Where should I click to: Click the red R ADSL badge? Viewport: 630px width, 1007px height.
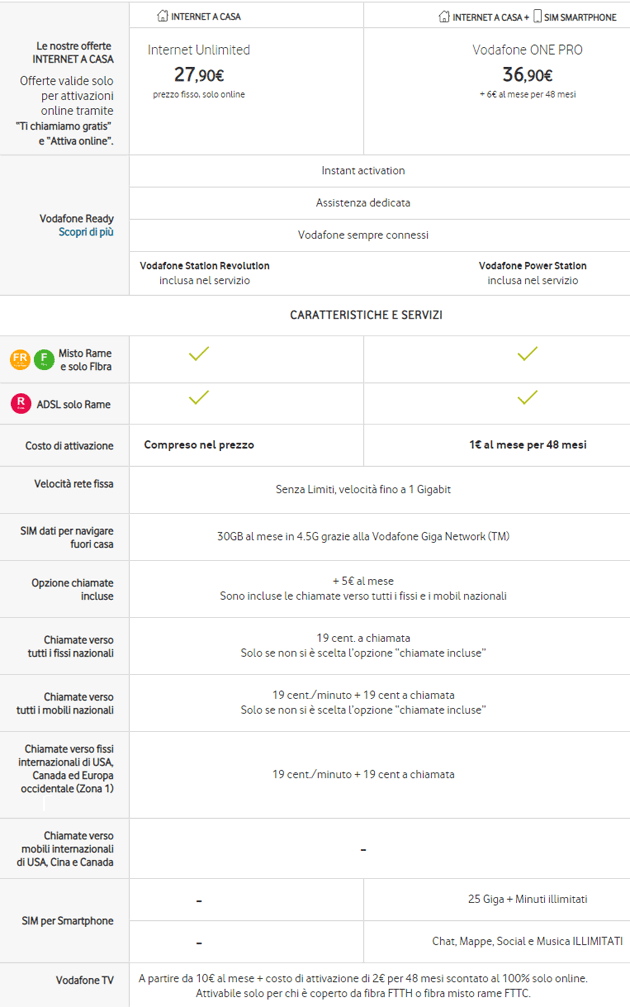(19, 404)
